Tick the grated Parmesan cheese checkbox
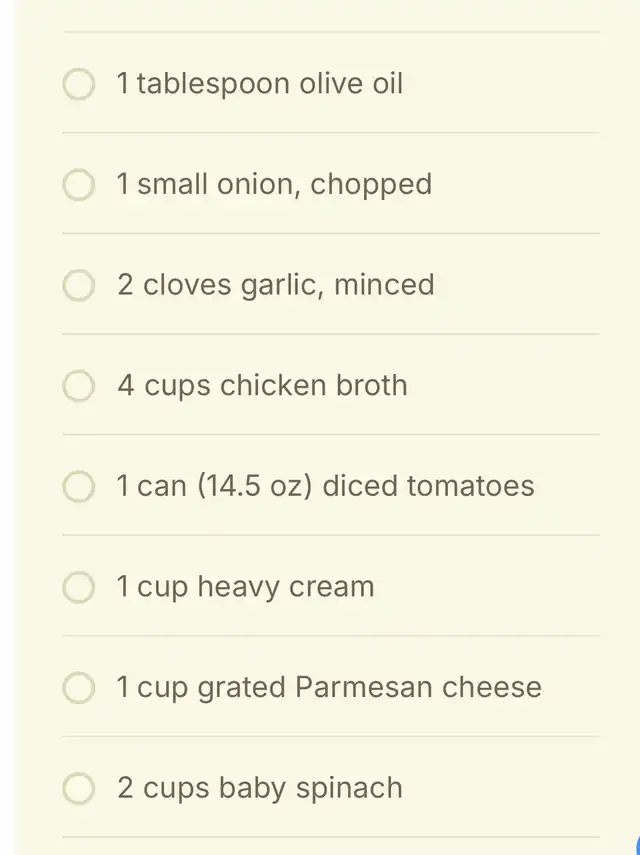This screenshot has width=640, height=855. [x=79, y=688]
